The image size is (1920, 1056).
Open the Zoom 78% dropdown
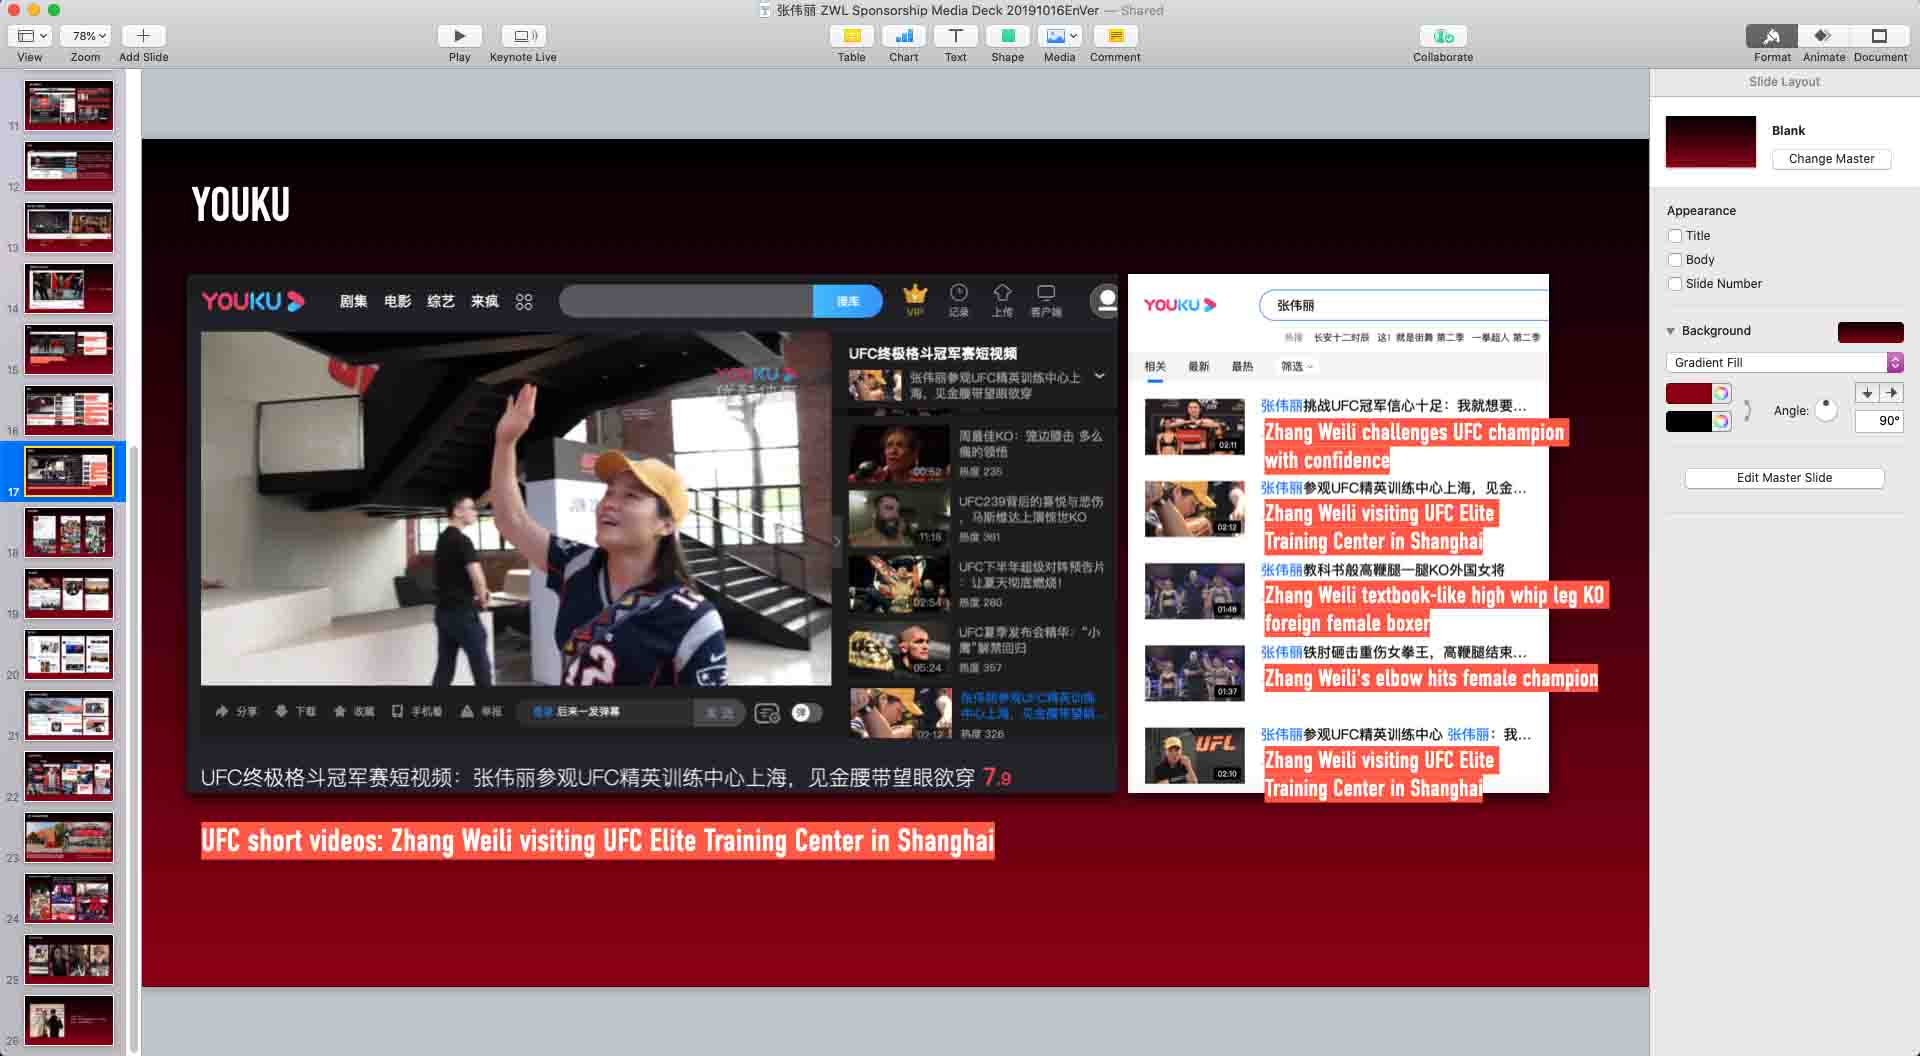pyautogui.click(x=87, y=36)
